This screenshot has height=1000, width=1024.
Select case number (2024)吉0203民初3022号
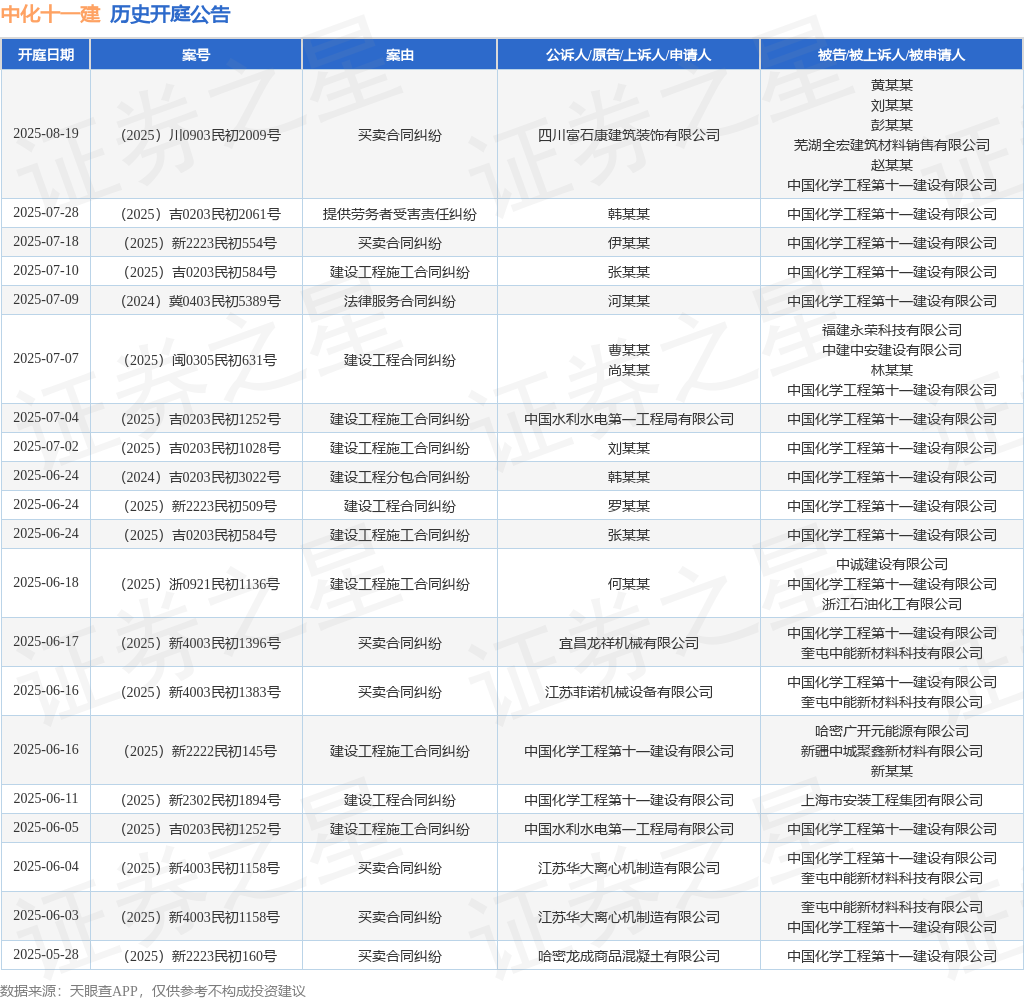[200, 477]
